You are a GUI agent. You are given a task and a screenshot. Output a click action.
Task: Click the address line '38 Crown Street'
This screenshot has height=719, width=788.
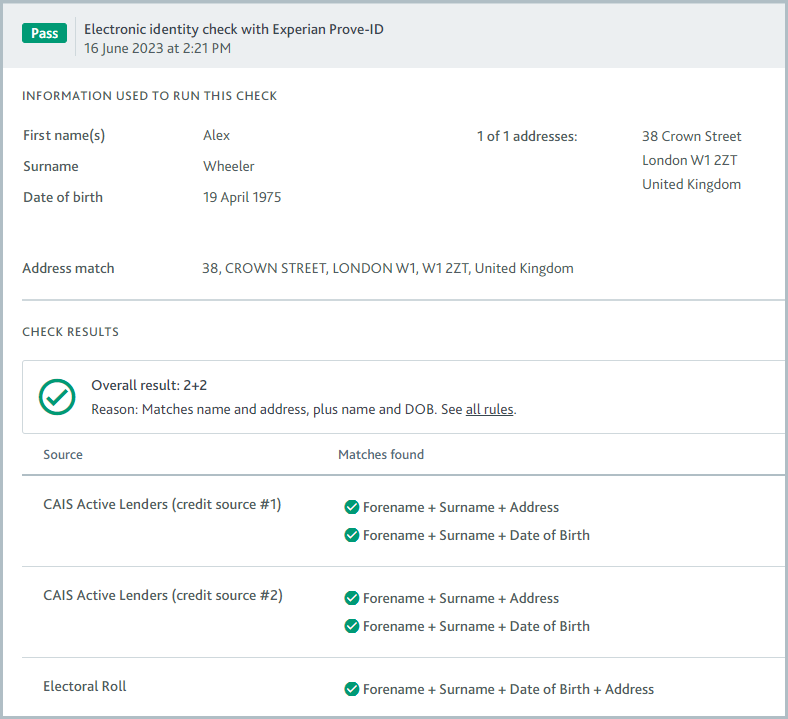692,137
